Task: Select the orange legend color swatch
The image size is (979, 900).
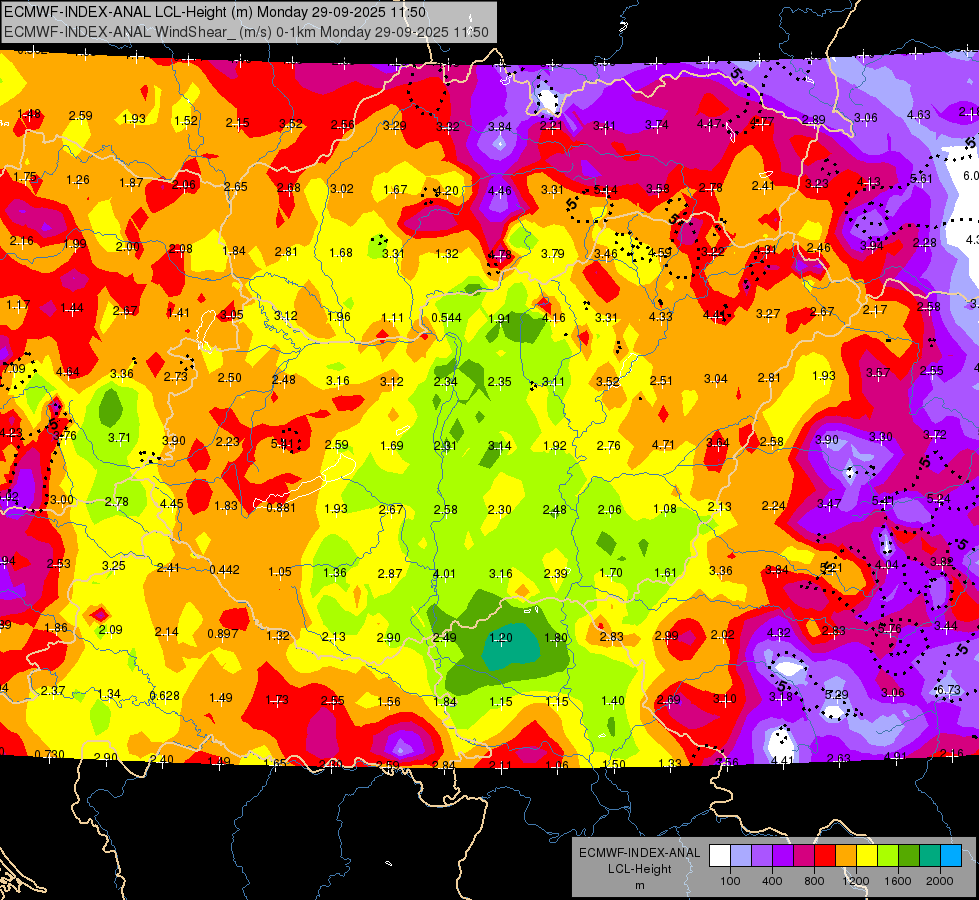Action: (846, 855)
